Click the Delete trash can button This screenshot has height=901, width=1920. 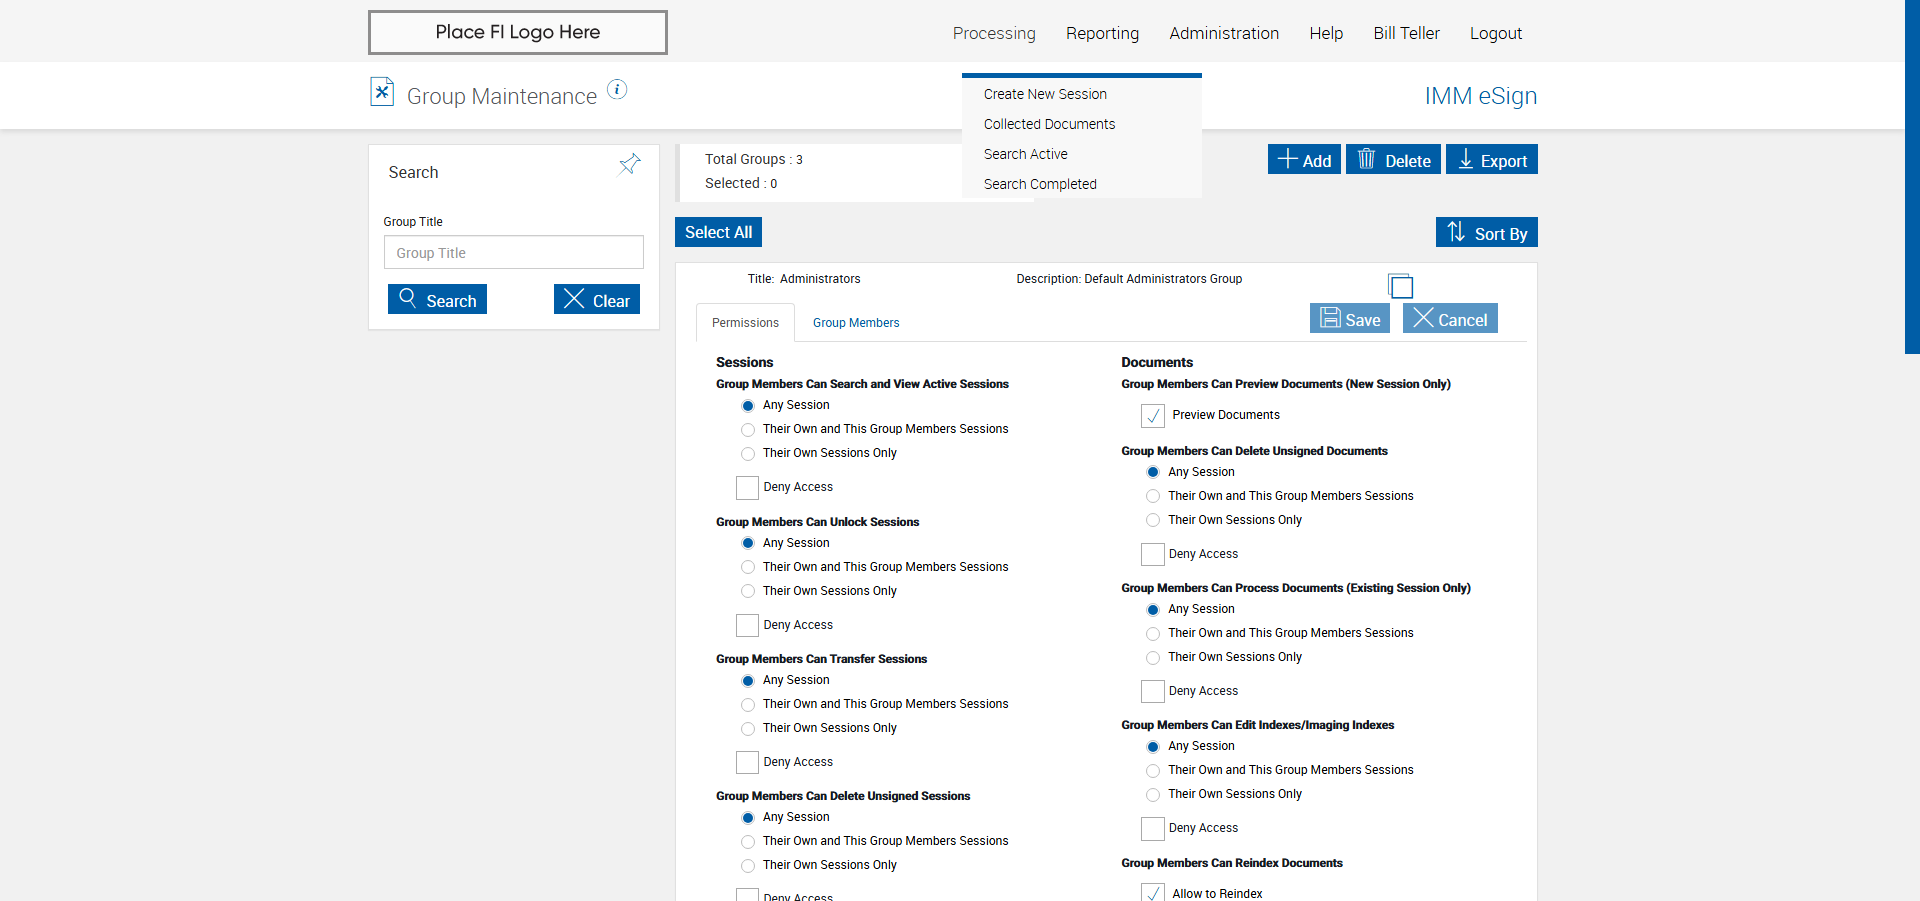(x=1393, y=160)
